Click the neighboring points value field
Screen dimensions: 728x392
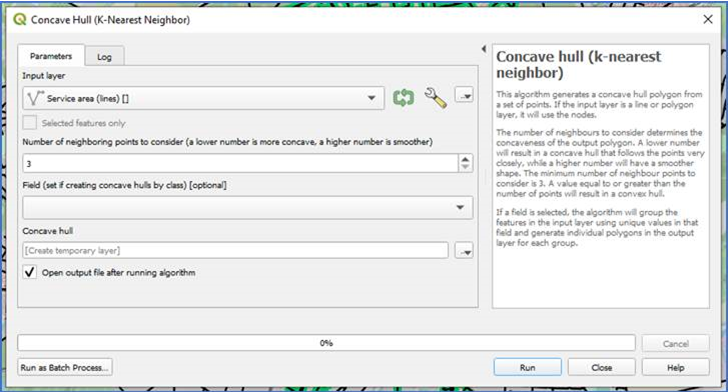point(240,163)
